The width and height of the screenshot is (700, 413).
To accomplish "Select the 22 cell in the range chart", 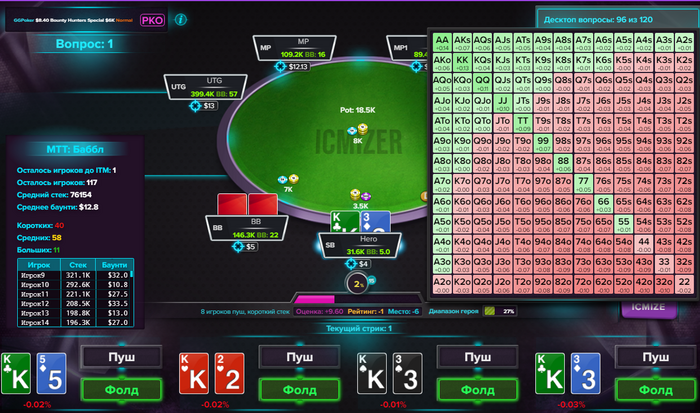I will (x=684, y=284).
